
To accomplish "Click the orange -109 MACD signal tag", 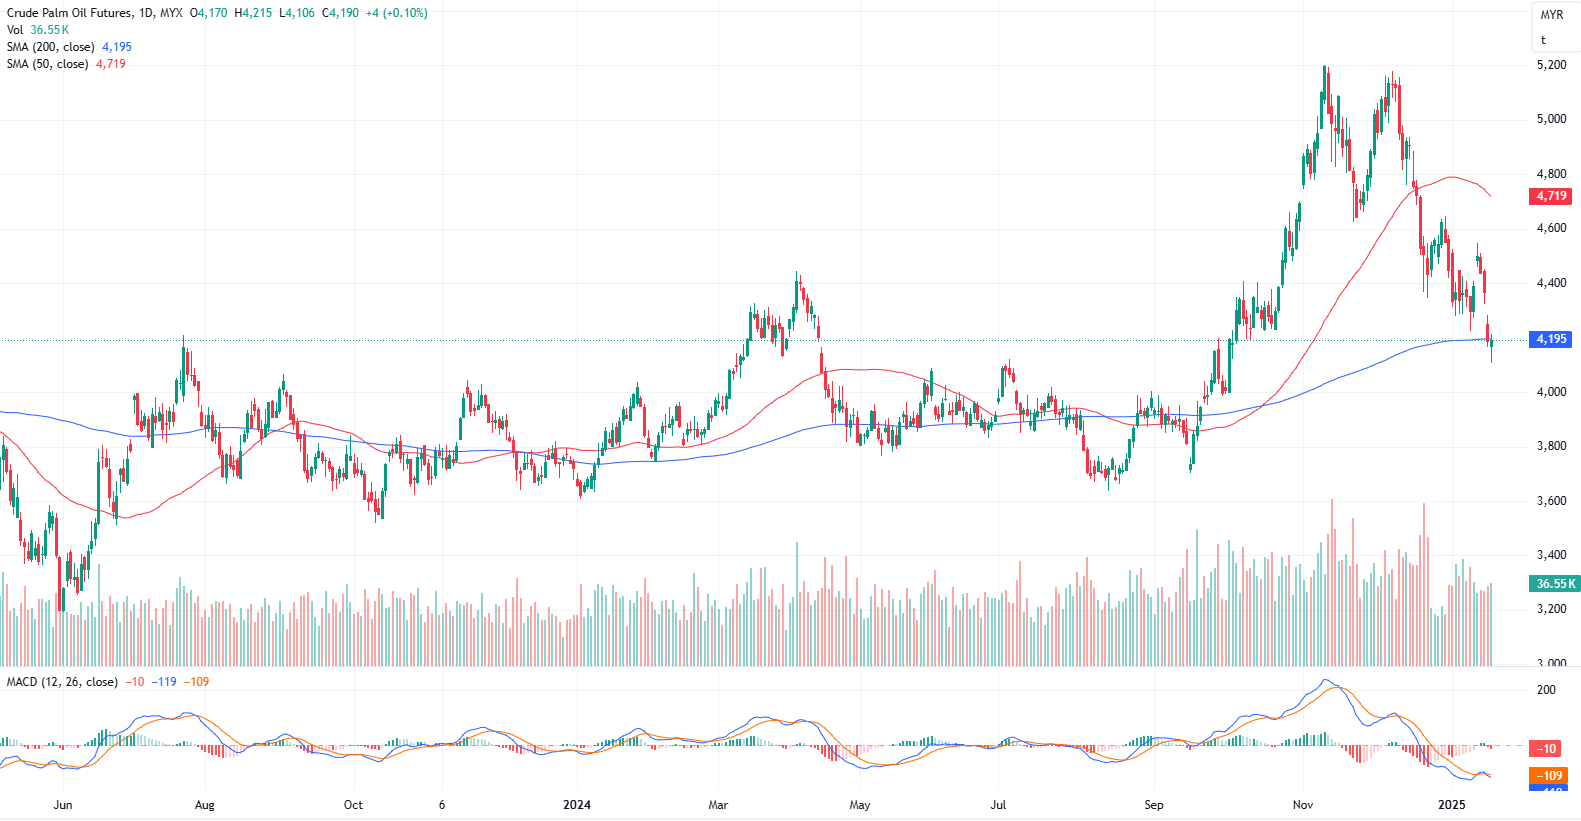I will (1549, 775).
